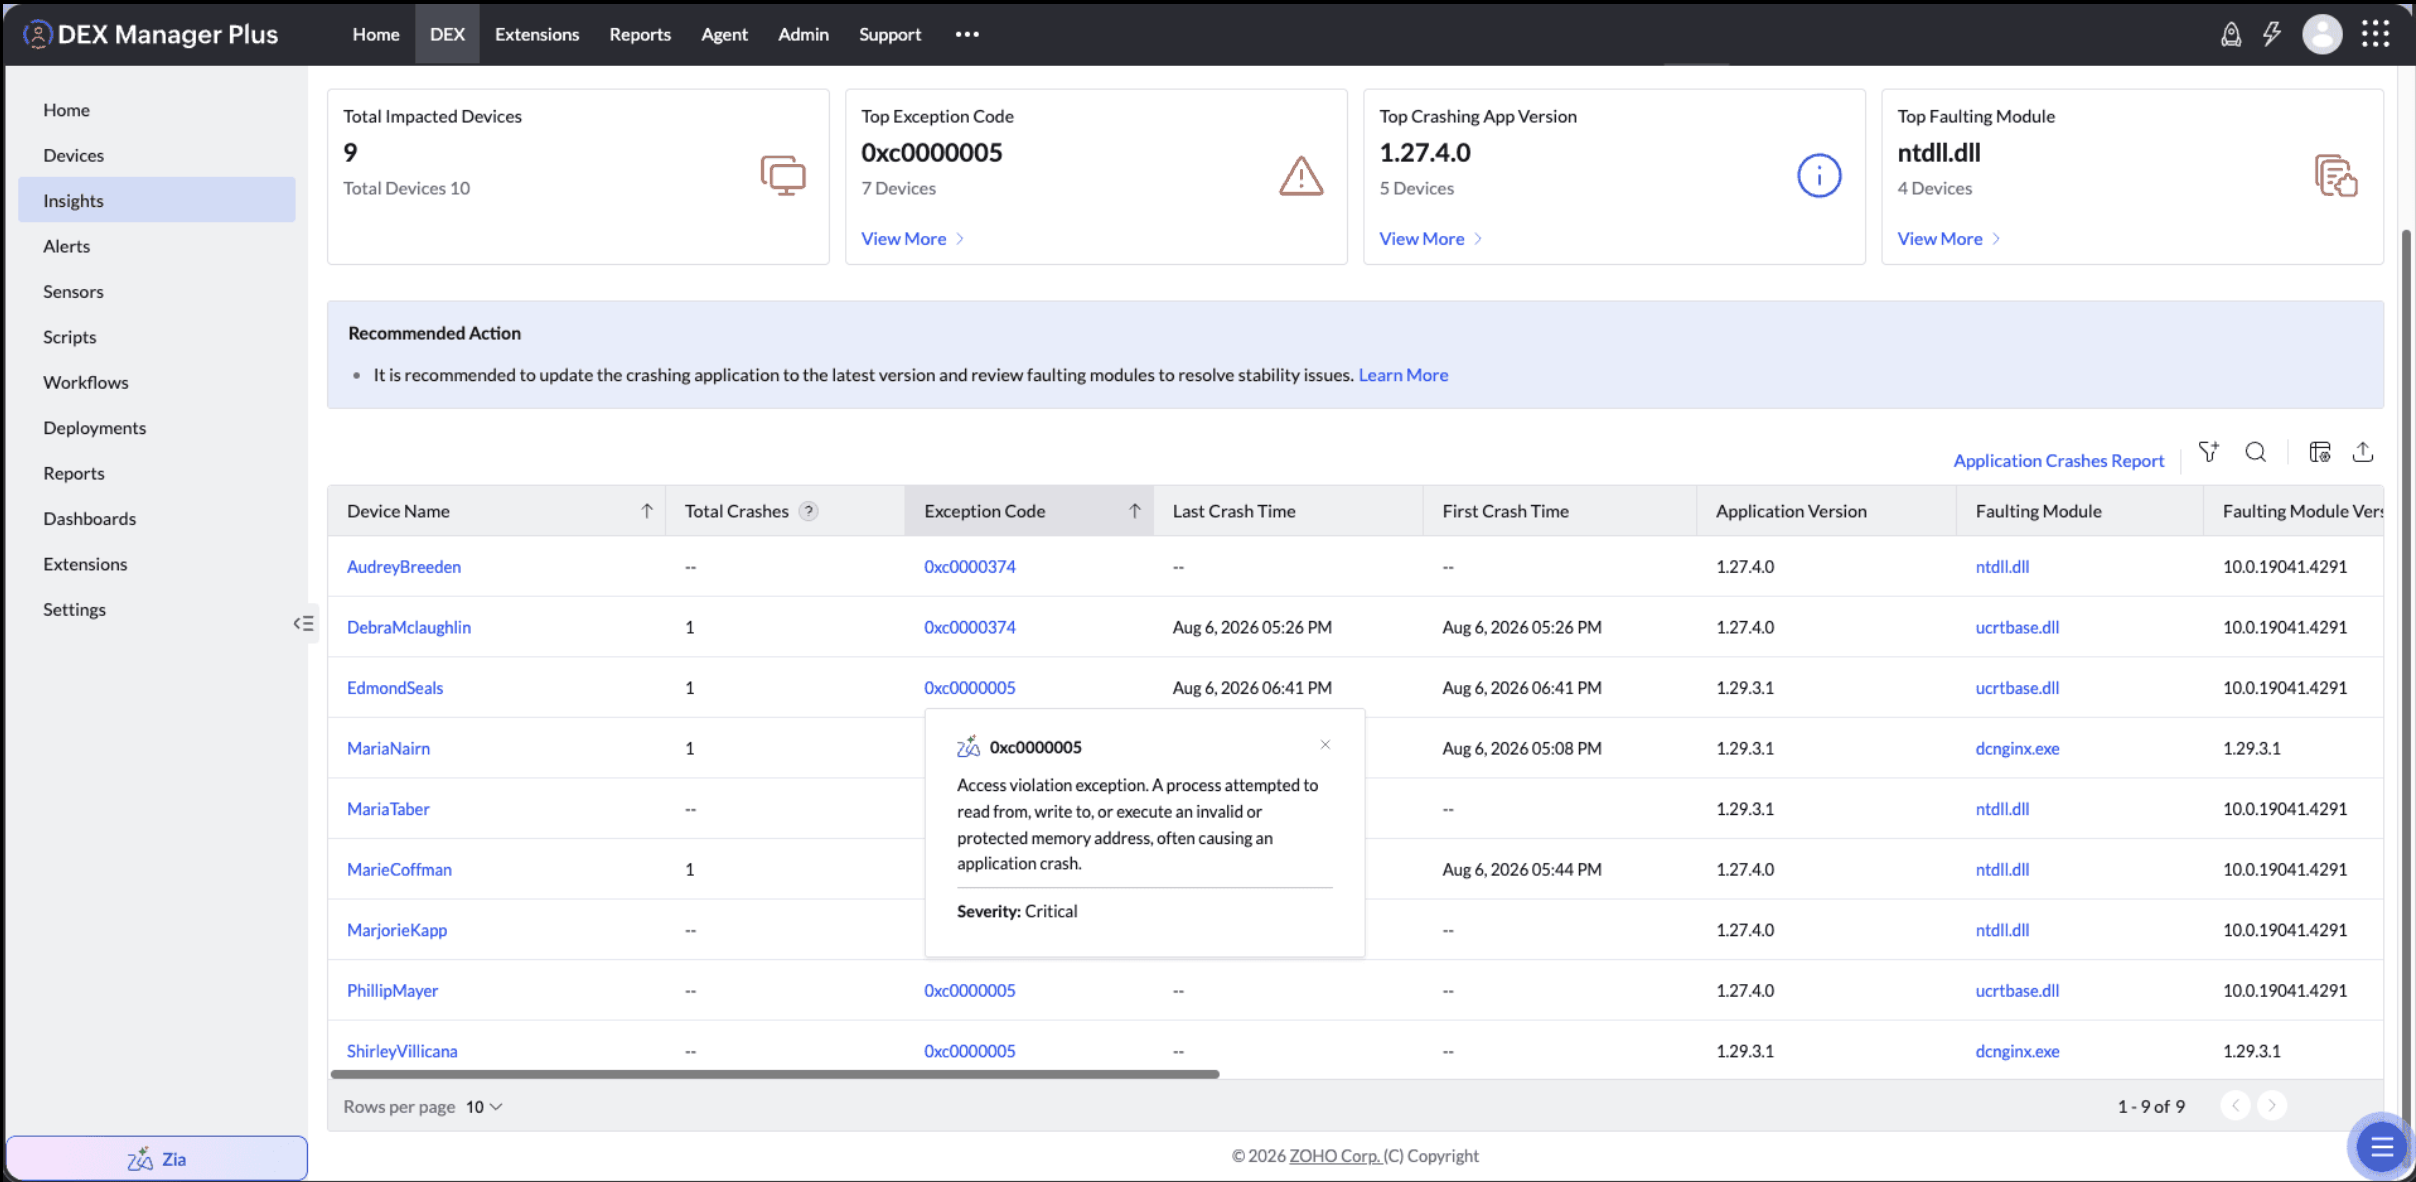Viewport: 2416px width, 1182px height.
Task: Open the more options ellipsis in top nav
Action: click(967, 35)
